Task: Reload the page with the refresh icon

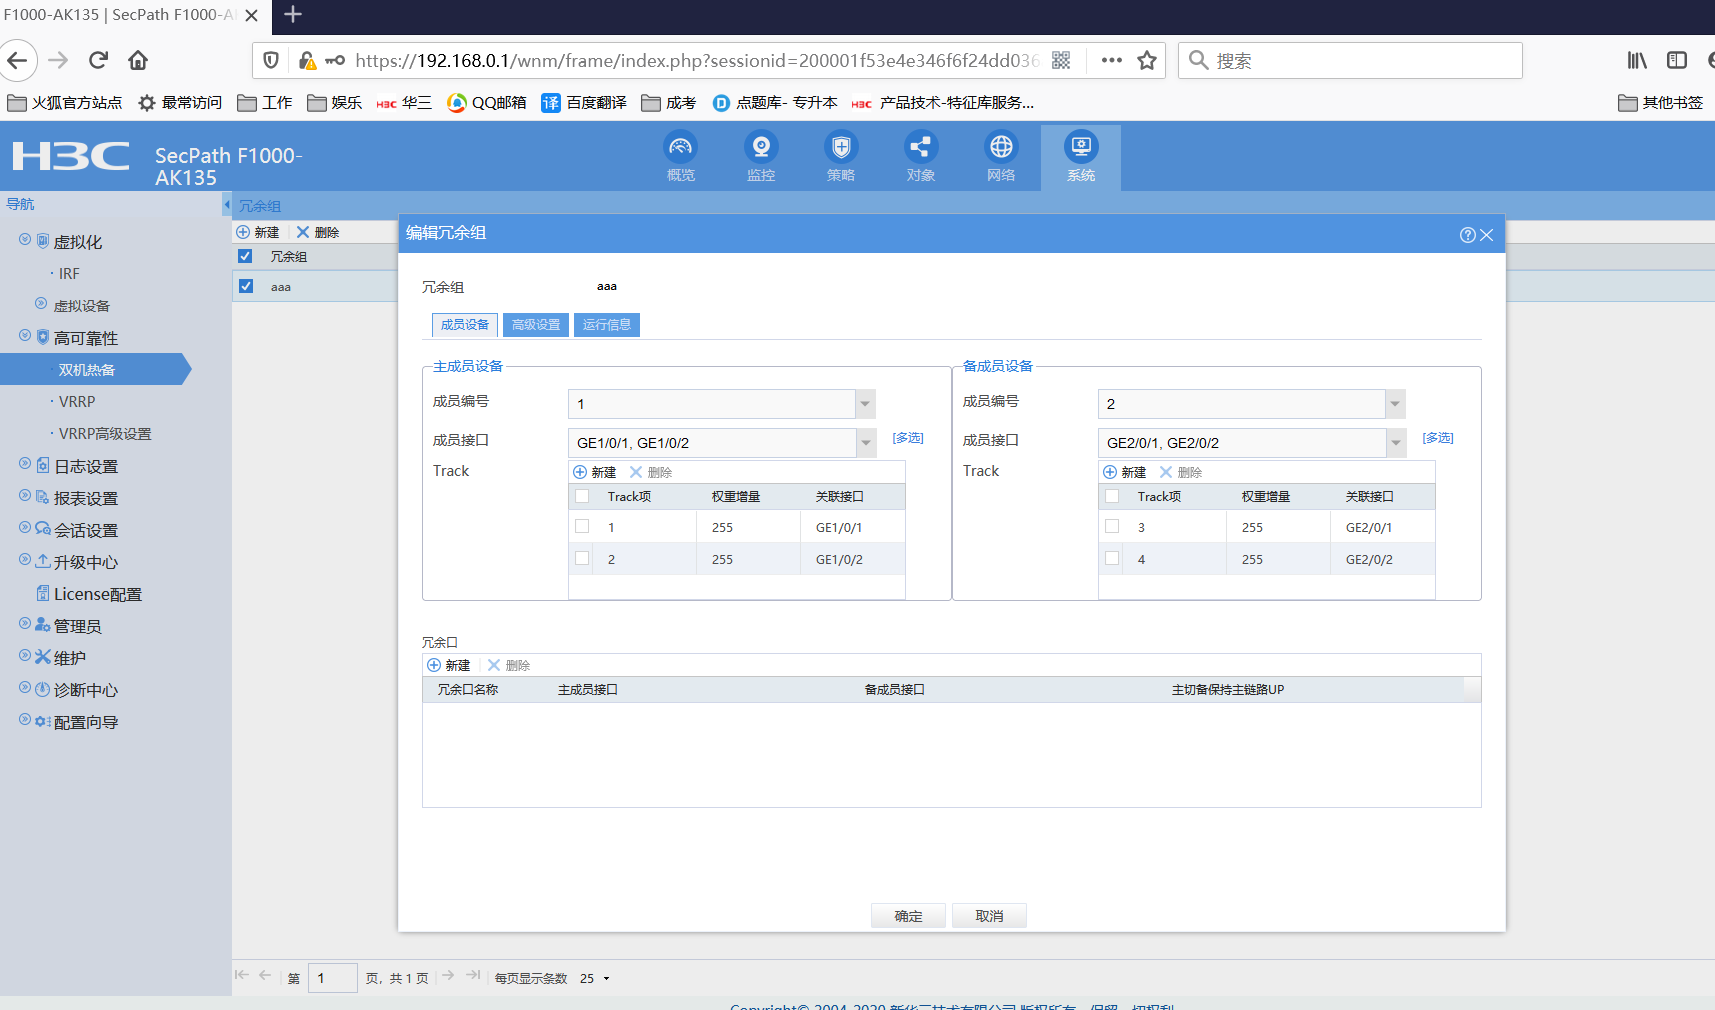Action: [98, 61]
